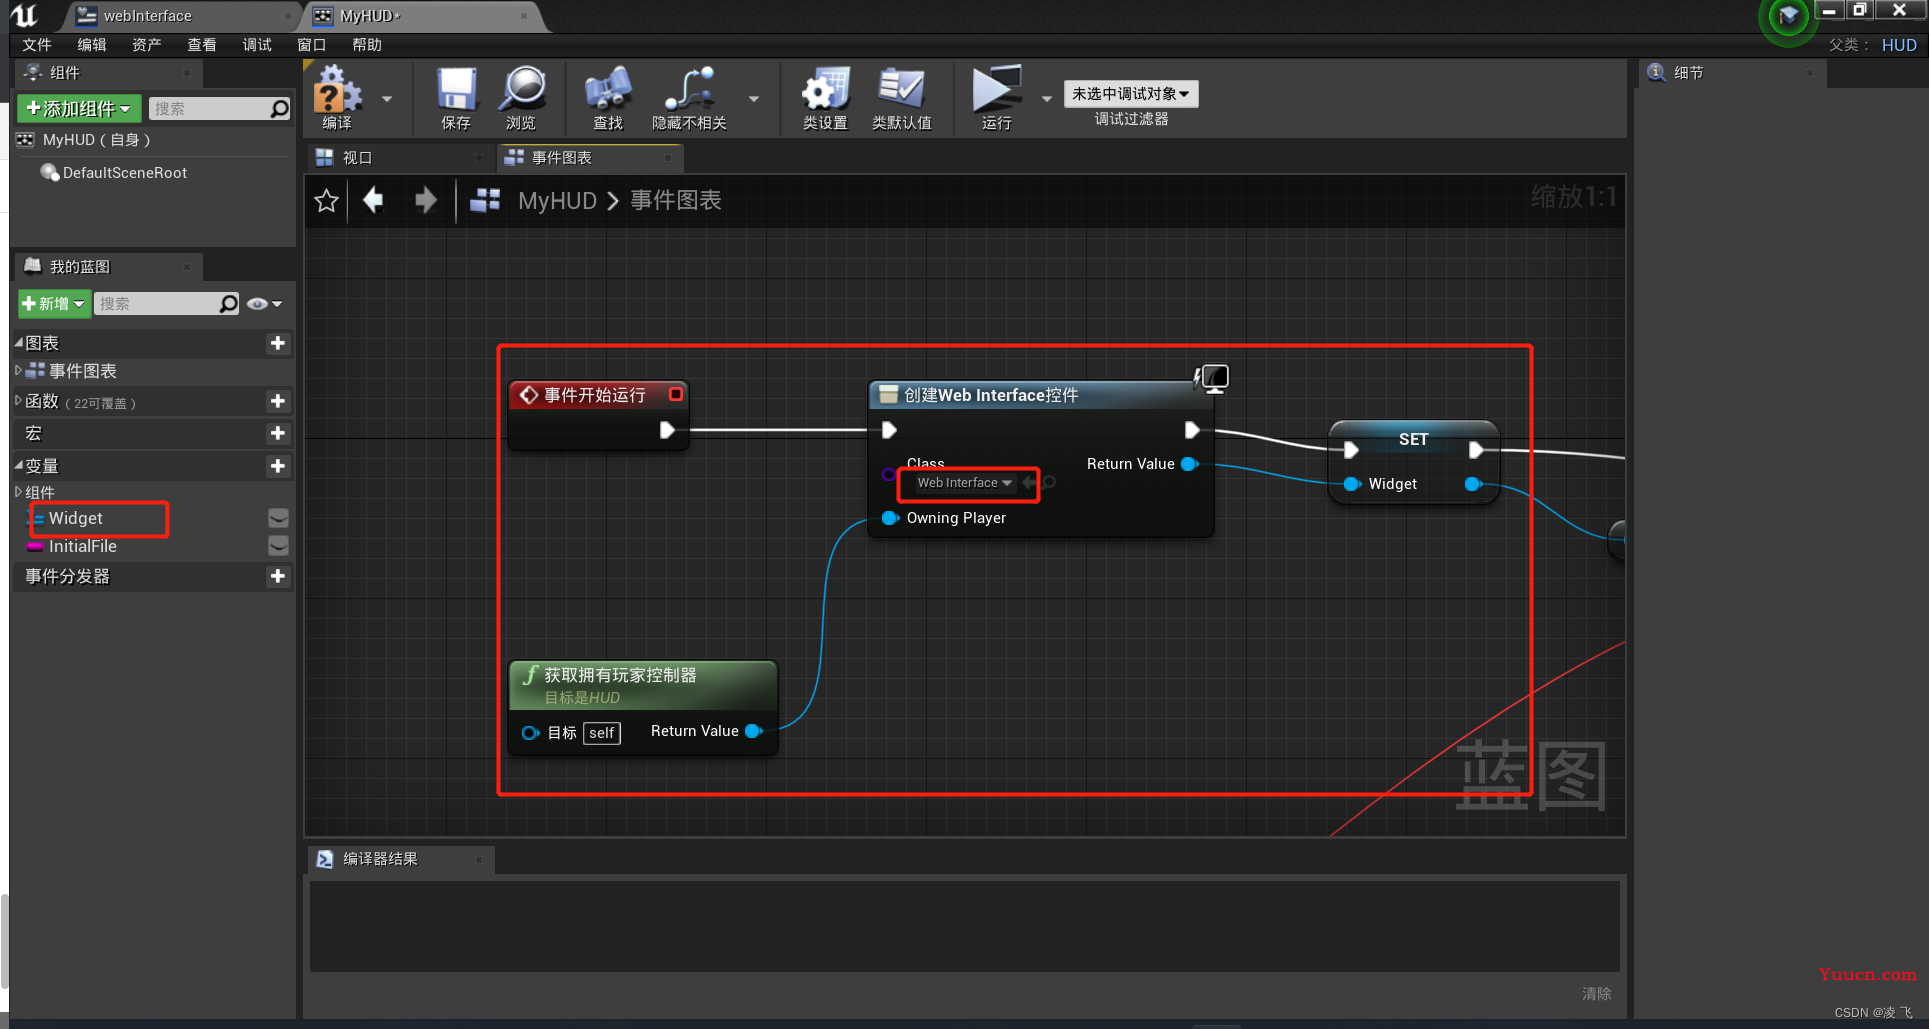Image resolution: width=1929 pixels, height=1029 pixels.
Task: Favorite this graph with star icon
Action: pos(326,201)
